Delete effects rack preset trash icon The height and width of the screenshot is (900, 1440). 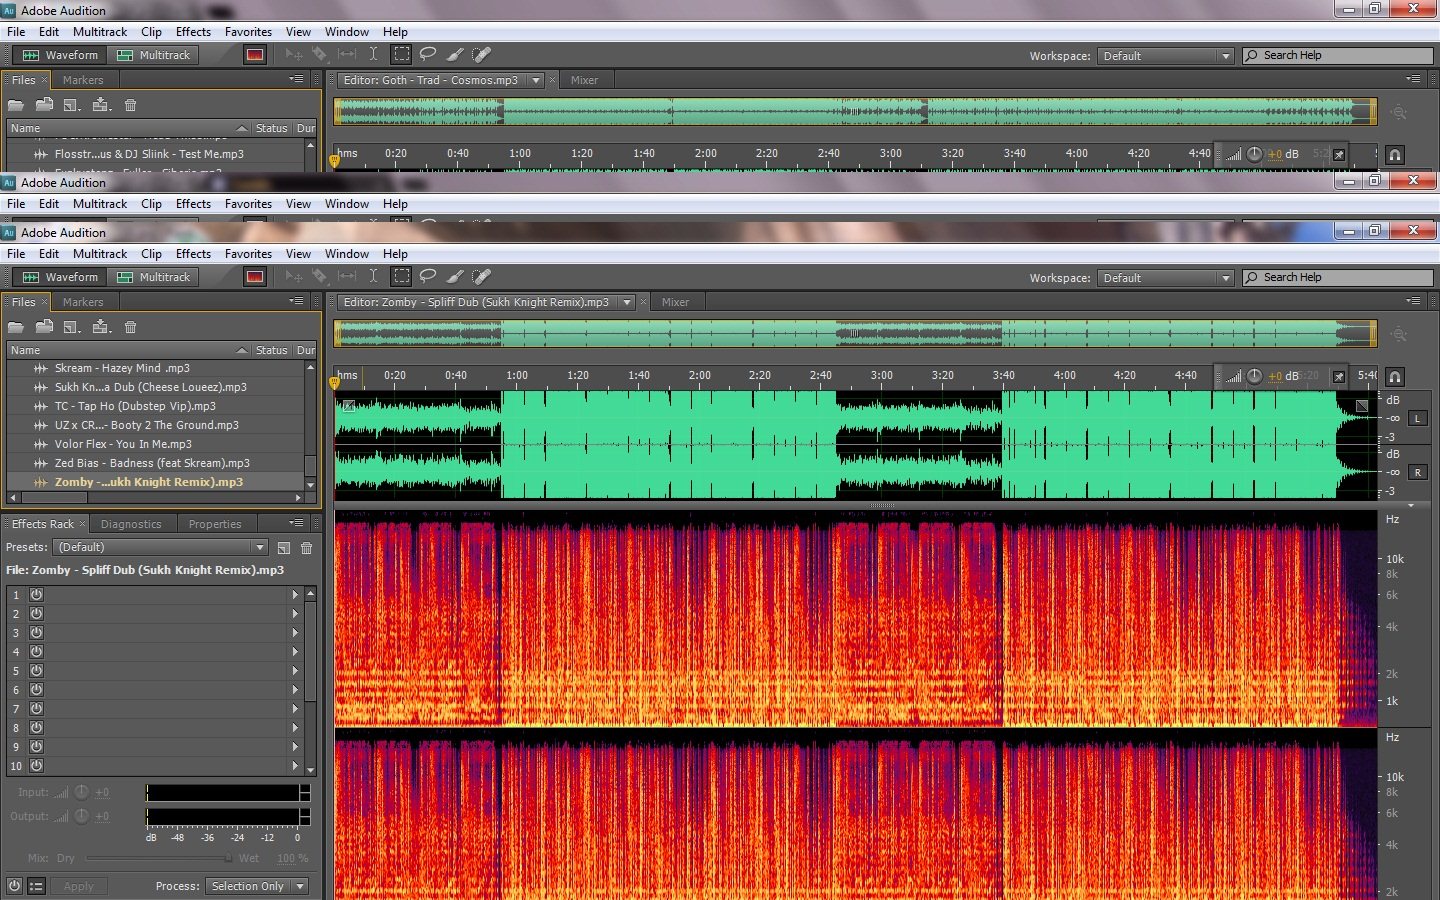pos(307,548)
